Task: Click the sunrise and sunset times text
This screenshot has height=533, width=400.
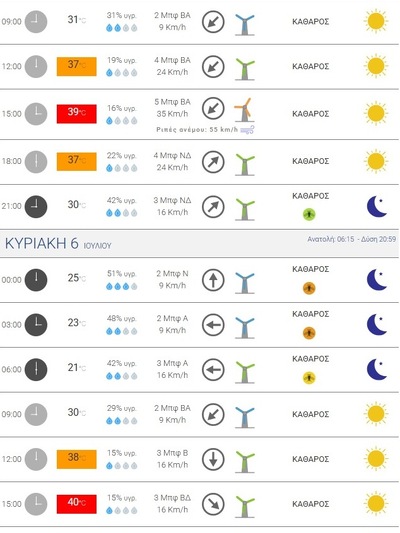Action: click(351, 239)
